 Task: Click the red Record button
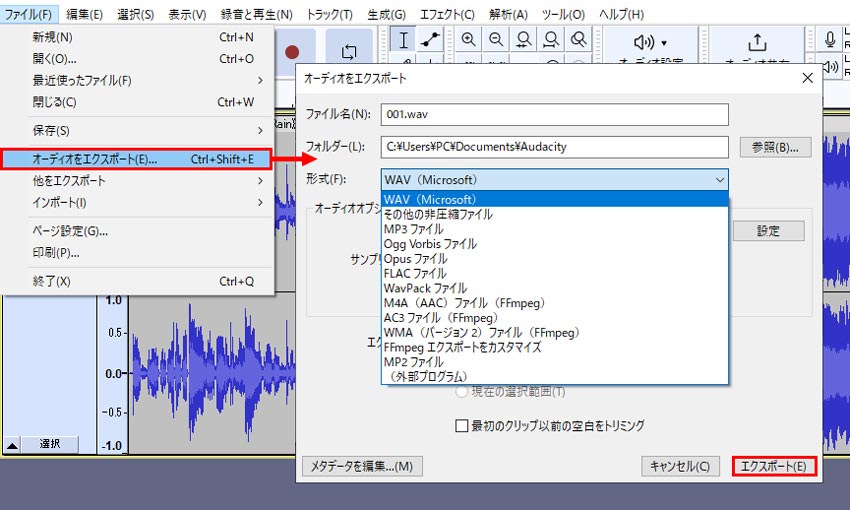click(293, 52)
